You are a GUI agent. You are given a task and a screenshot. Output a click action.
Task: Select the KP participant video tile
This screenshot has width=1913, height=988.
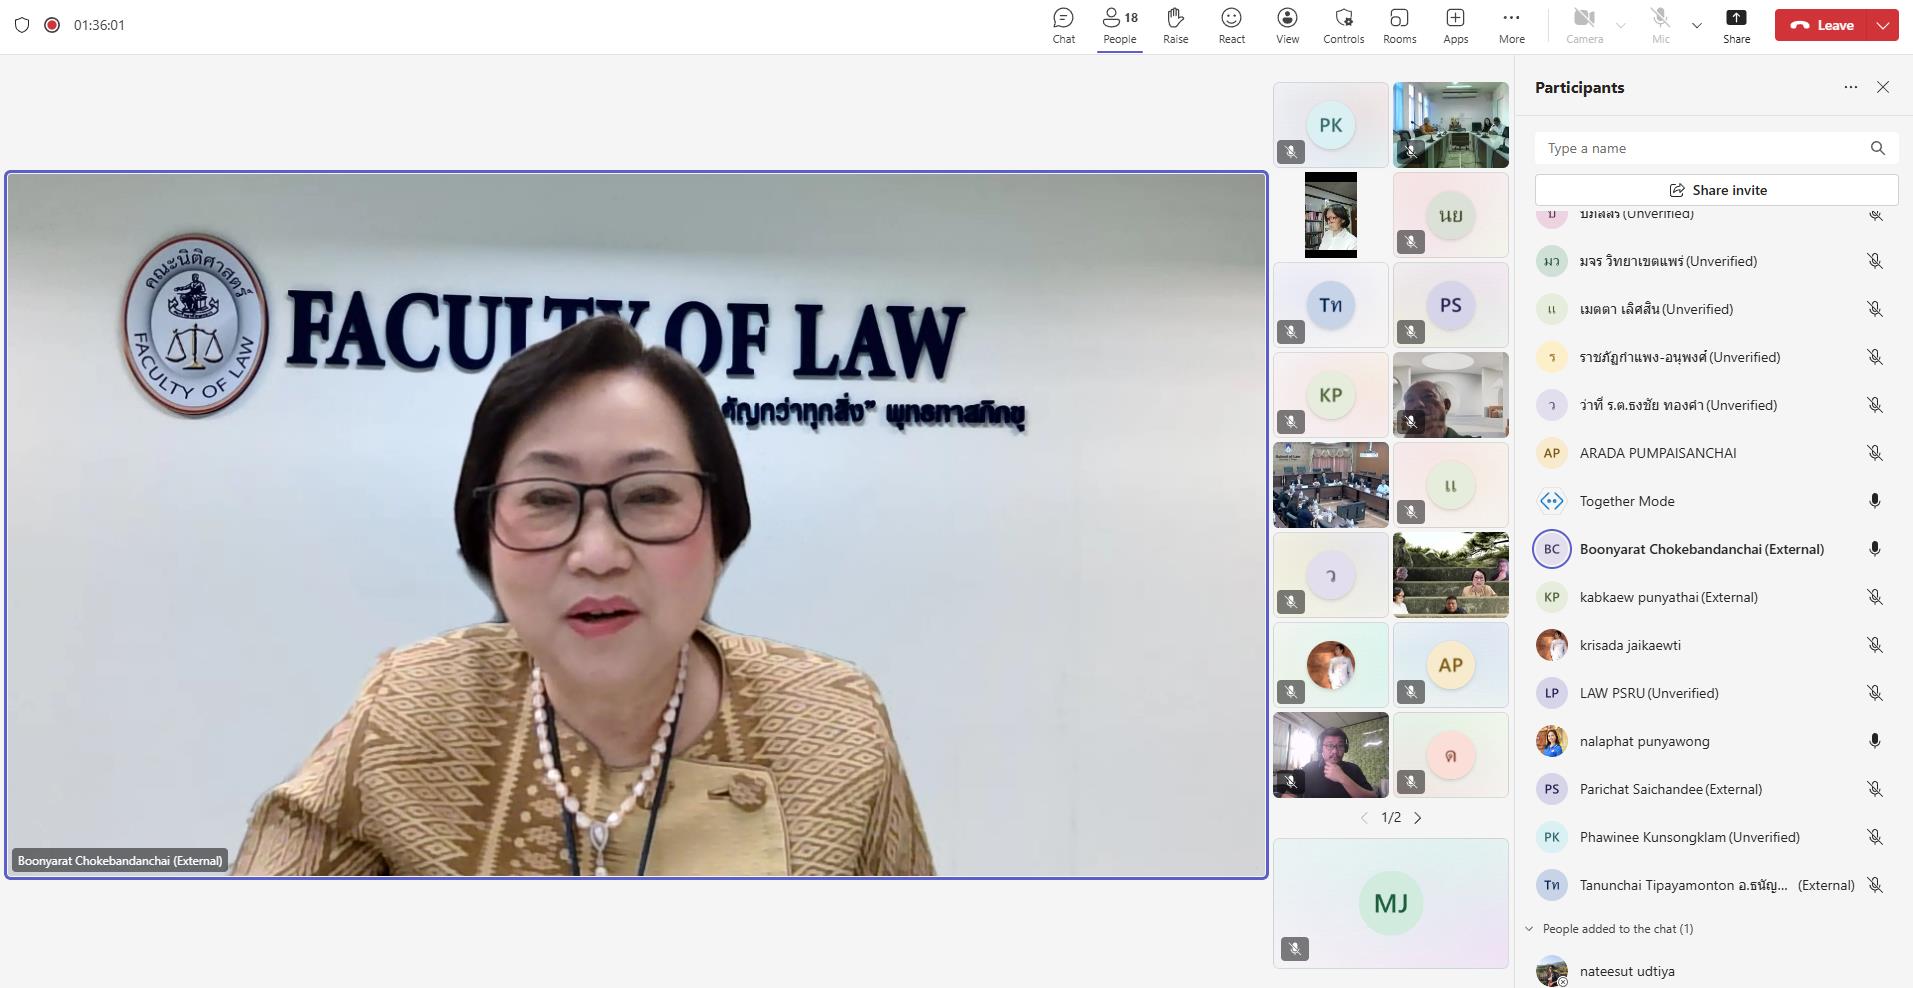tap(1330, 395)
